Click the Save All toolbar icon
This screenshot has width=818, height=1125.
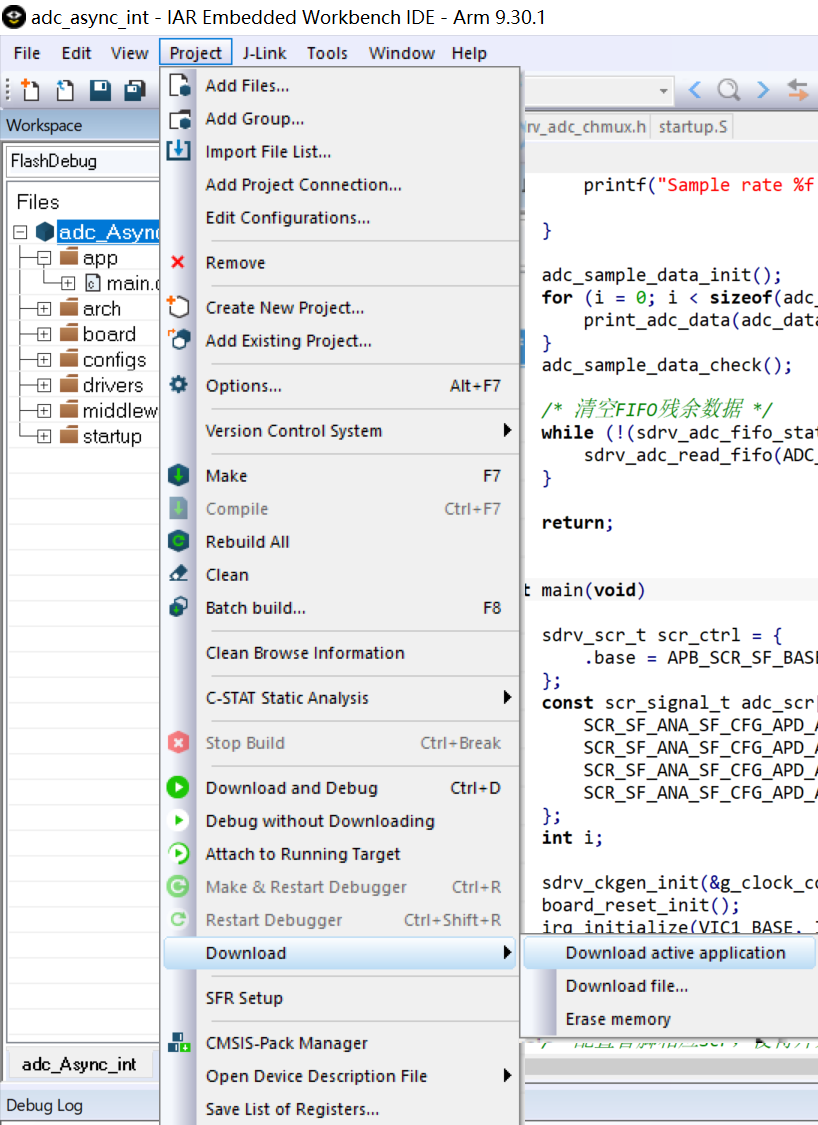(x=134, y=91)
